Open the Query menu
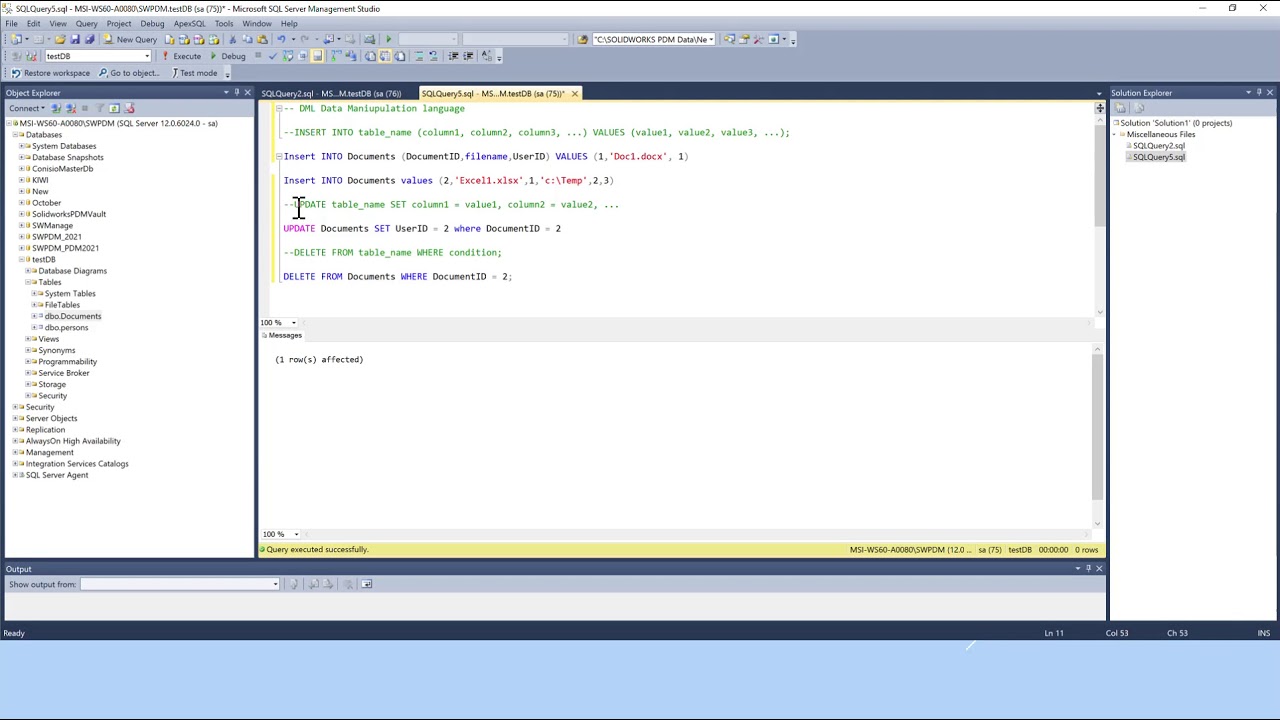The image size is (1280, 720). [x=86, y=23]
